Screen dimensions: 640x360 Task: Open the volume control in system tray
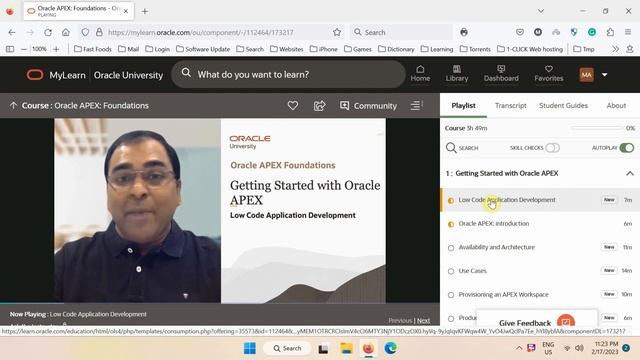coord(579,348)
